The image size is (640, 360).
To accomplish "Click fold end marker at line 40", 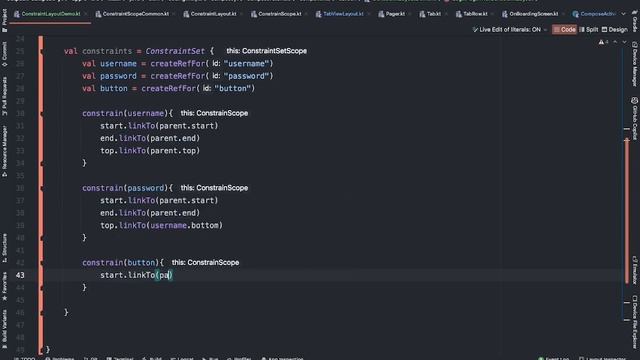I will click(x=42, y=238).
